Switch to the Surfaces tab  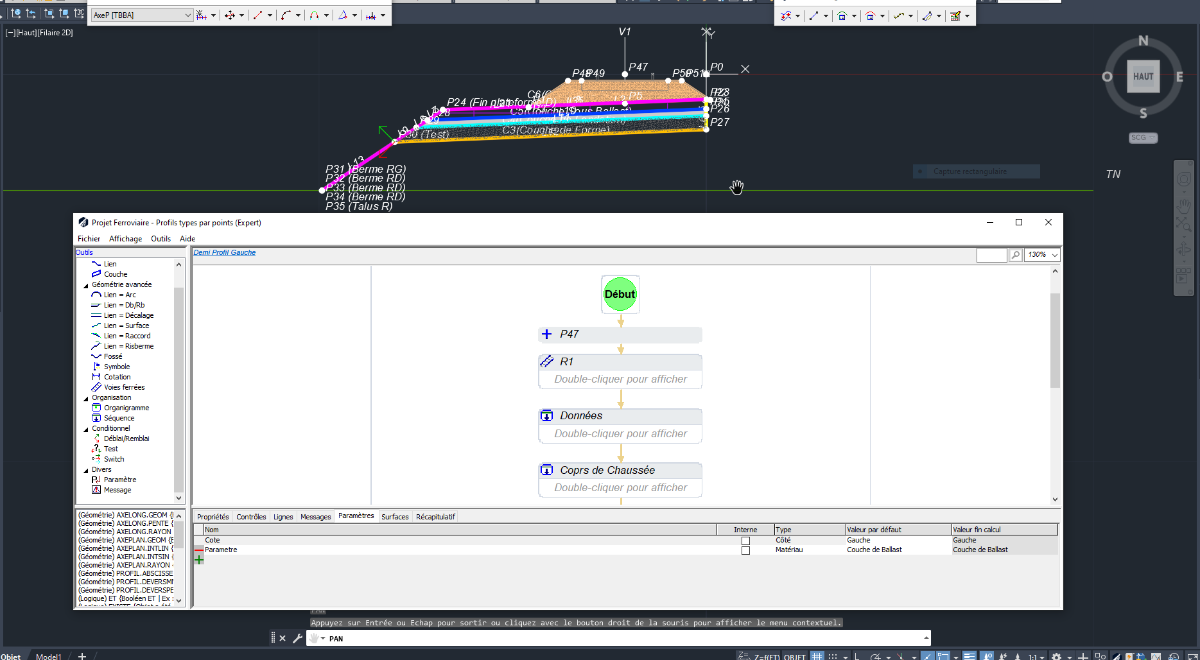click(394, 517)
